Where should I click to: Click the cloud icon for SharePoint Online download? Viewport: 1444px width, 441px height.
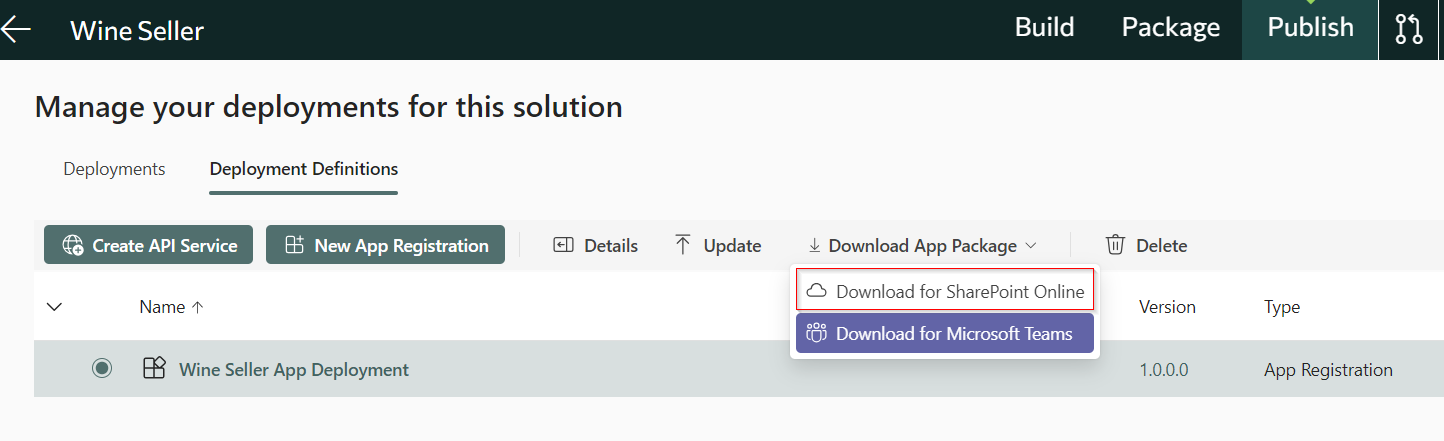coord(817,291)
